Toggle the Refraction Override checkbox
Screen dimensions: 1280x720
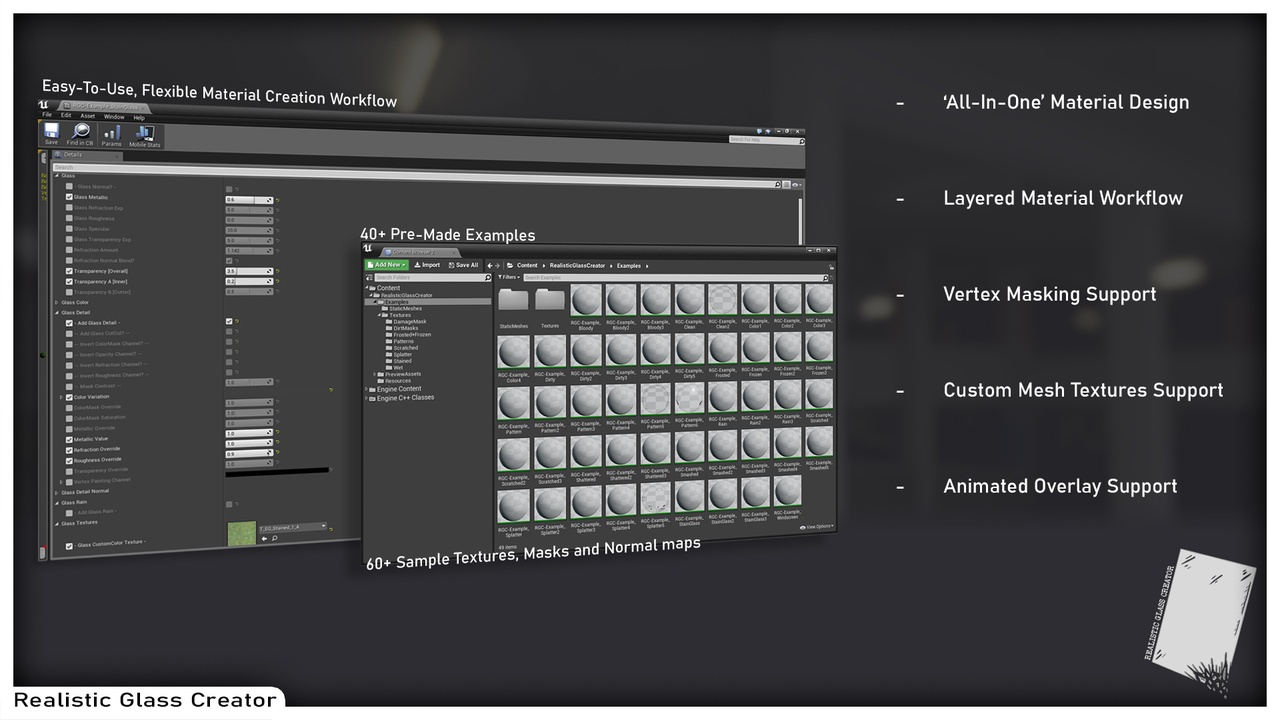(69, 450)
